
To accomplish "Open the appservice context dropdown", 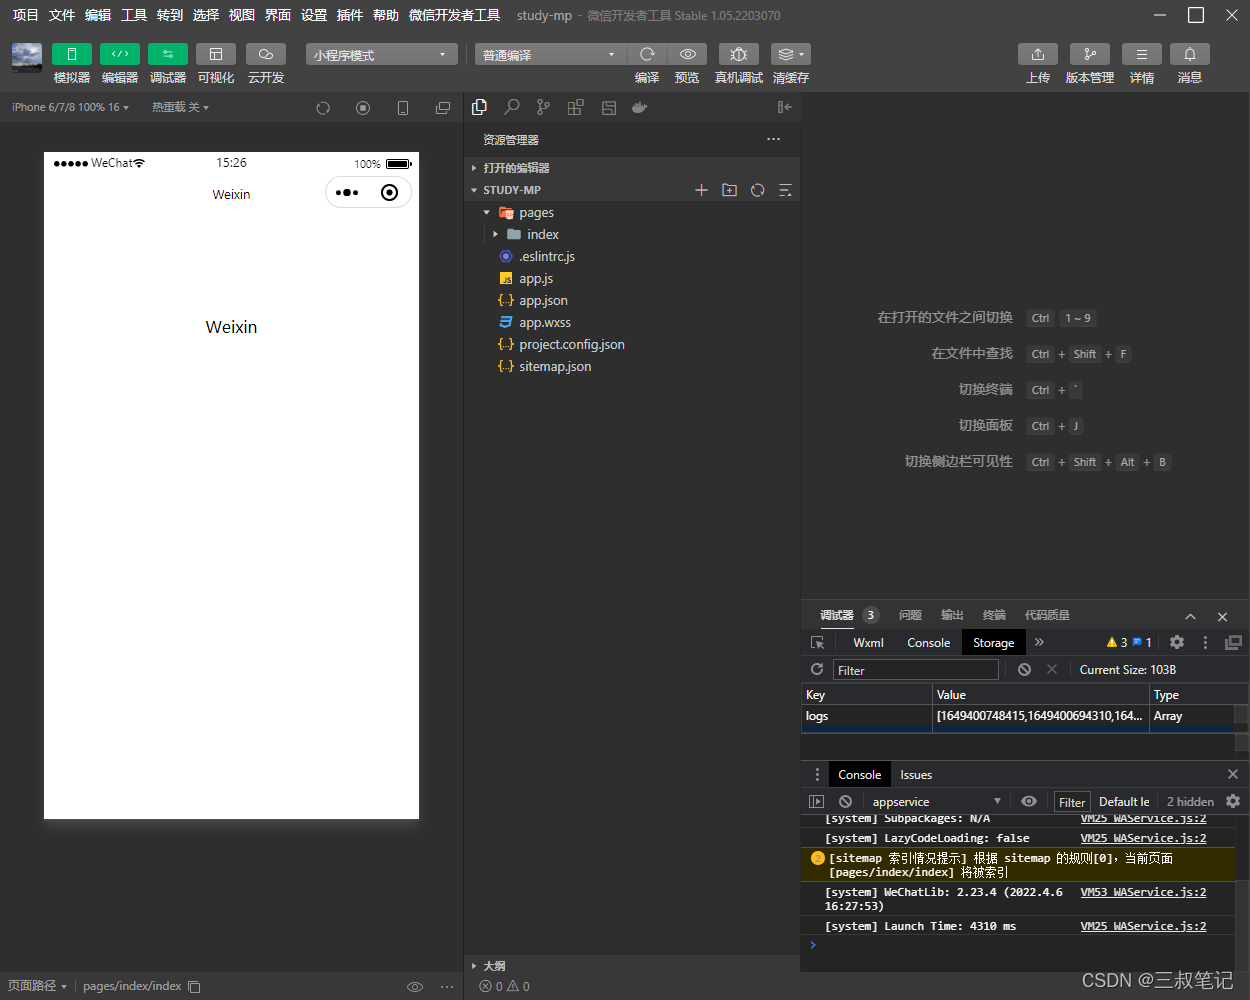I will coord(935,802).
